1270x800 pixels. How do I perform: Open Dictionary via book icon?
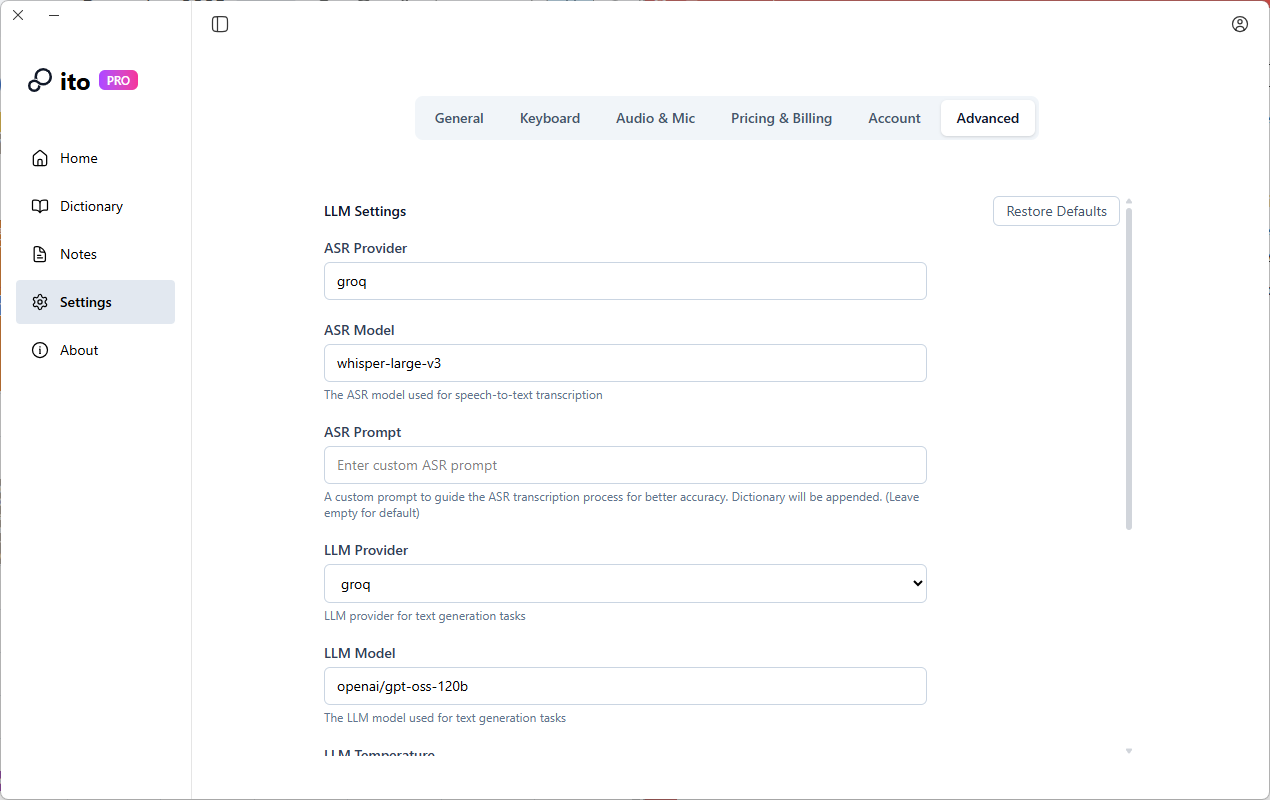(x=40, y=206)
